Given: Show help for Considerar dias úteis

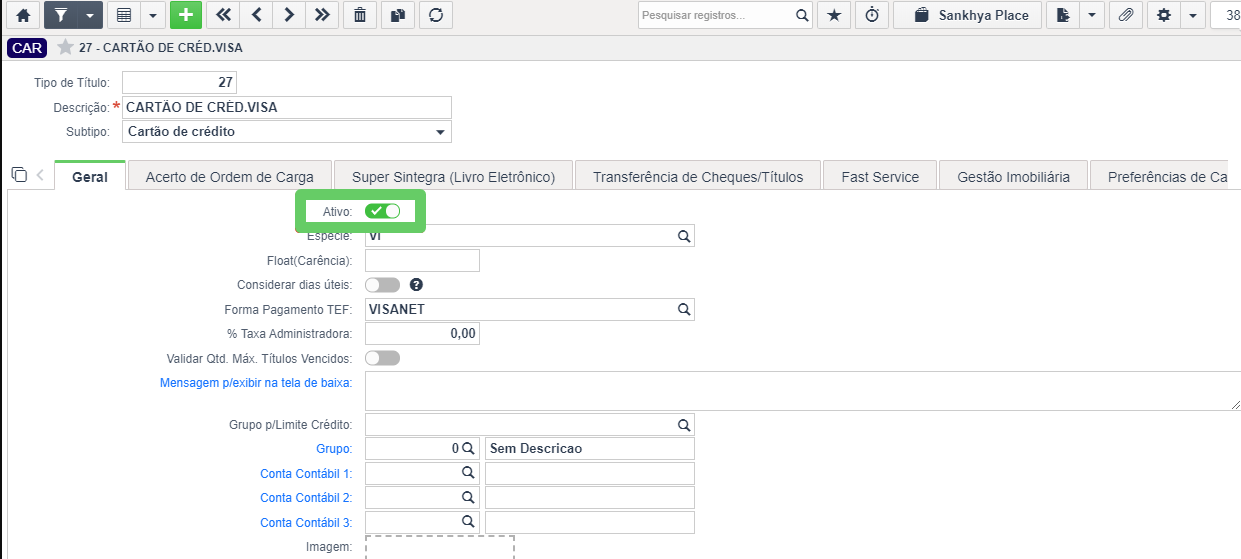Looking at the screenshot, I should pos(417,285).
